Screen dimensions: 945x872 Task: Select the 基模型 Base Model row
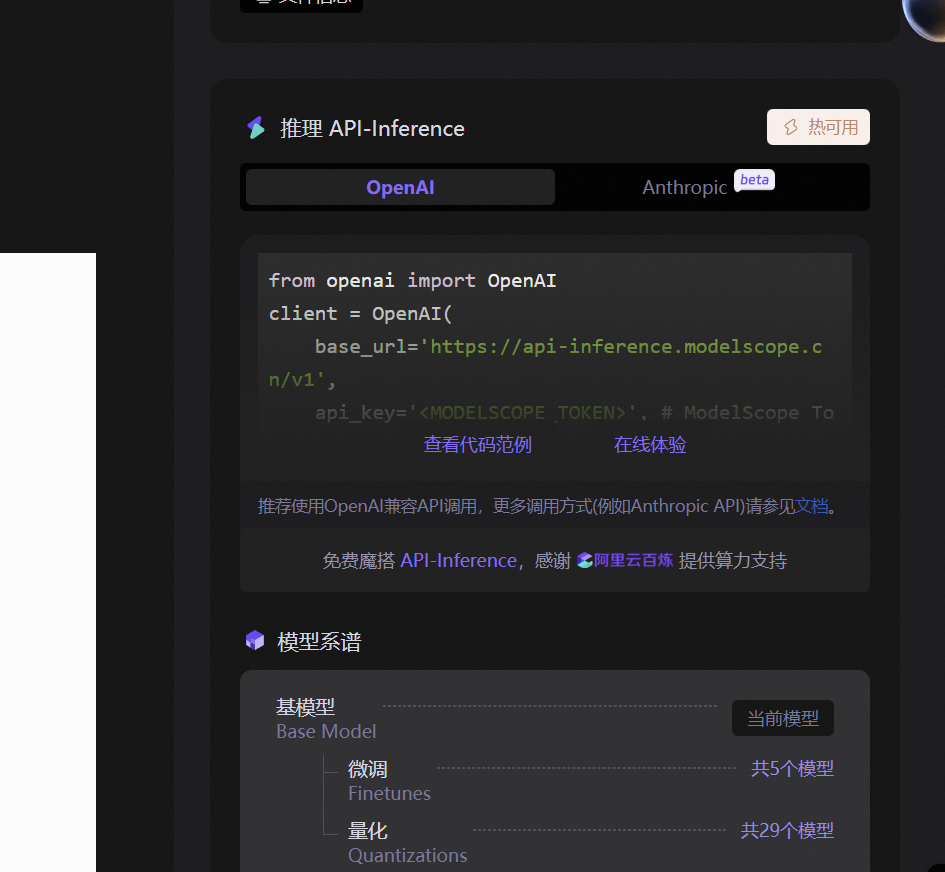(554, 718)
